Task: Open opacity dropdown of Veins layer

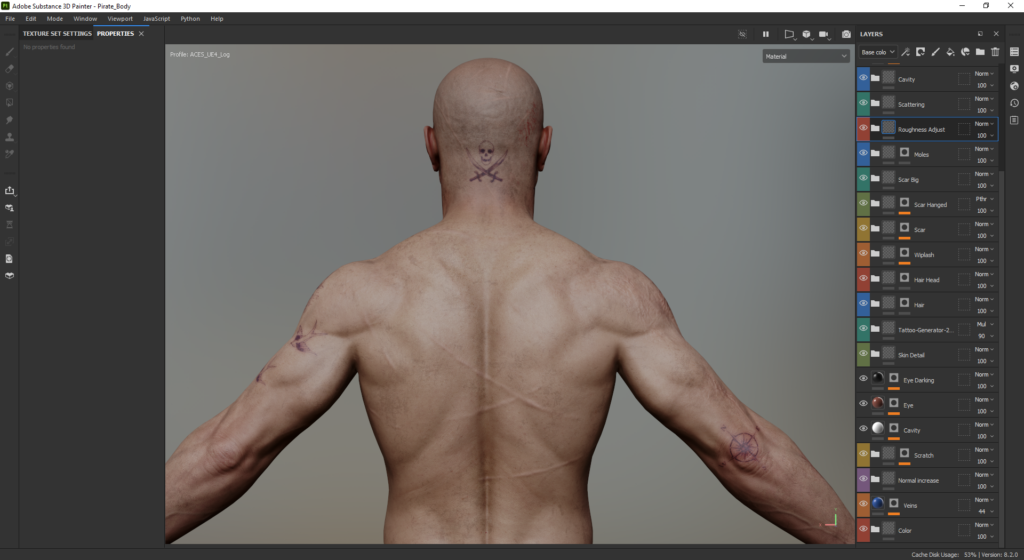Action: (x=984, y=512)
